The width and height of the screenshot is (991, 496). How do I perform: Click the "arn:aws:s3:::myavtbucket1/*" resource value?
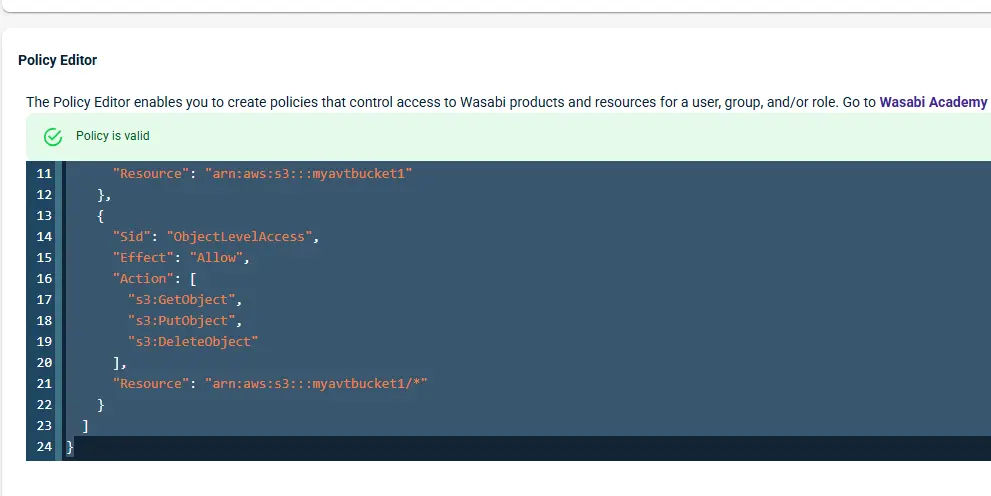point(316,383)
